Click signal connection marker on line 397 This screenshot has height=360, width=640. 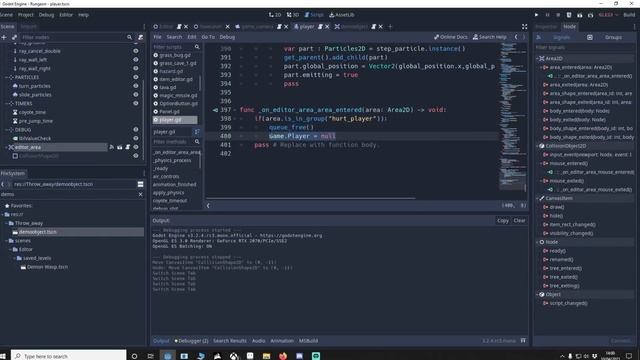click(215, 110)
